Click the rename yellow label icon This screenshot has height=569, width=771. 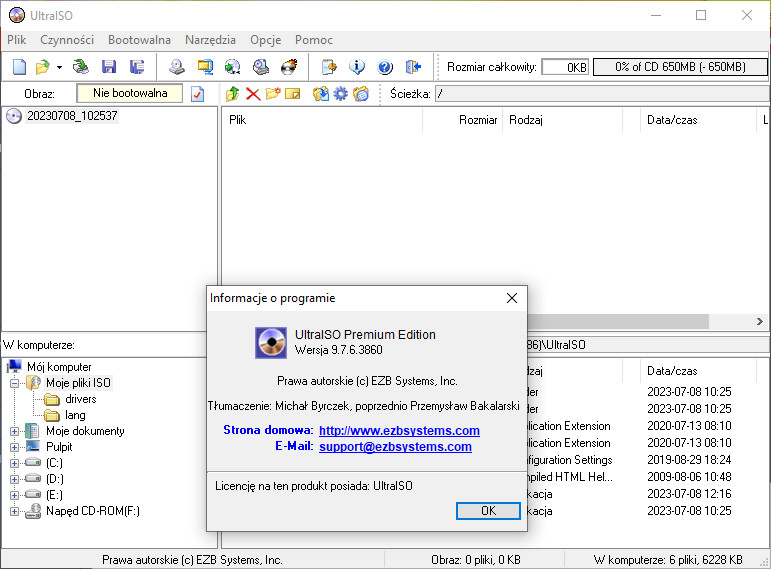click(x=293, y=93)
